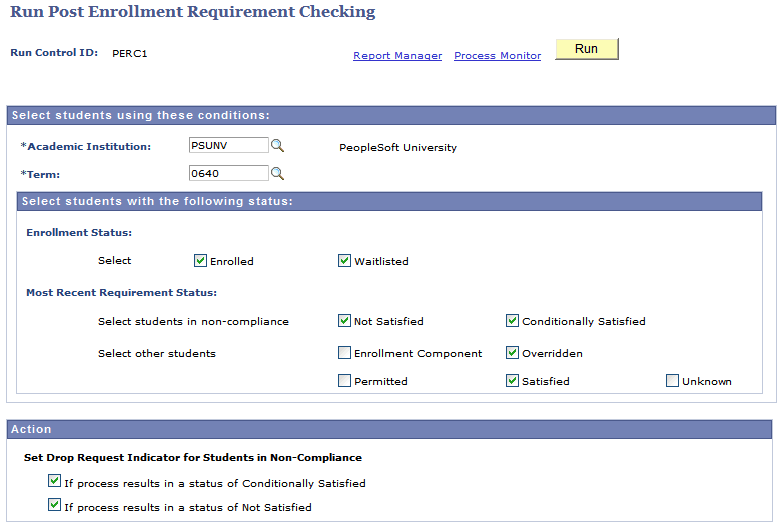
Task: Click the Run Post Enrollment Requirement Checking title
Action: click(193, 12)
